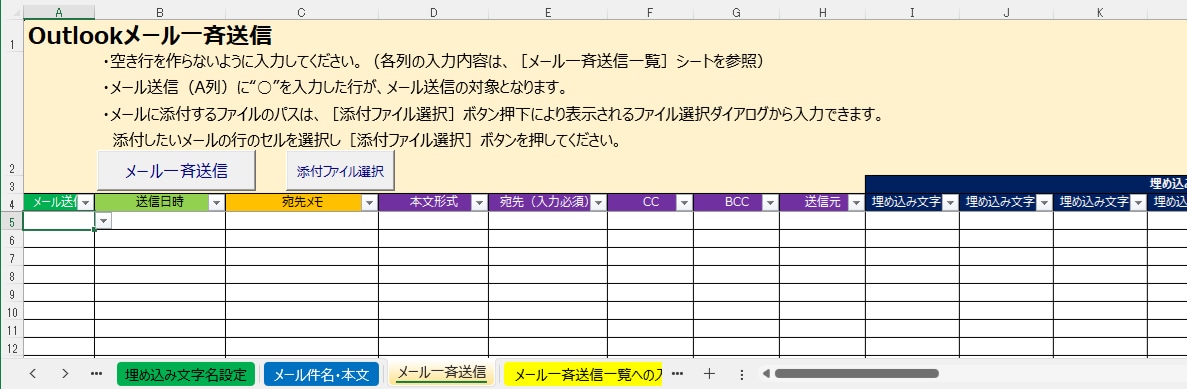Open the yellow メール一斉送信一覧への sheet tab

click(x=583, y=374)
